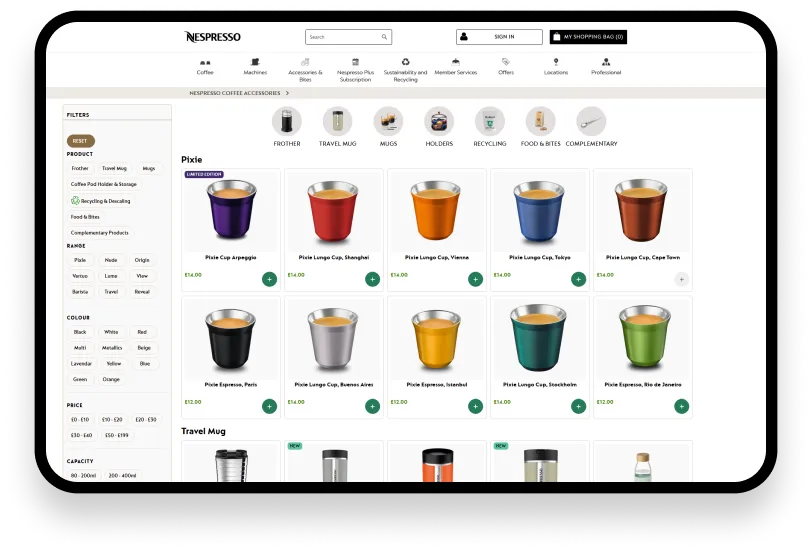Open the green Rio de Janeiro cup image
Image resolution: width=812 pixels, height=552 pixels.
(x=643, y=338)
